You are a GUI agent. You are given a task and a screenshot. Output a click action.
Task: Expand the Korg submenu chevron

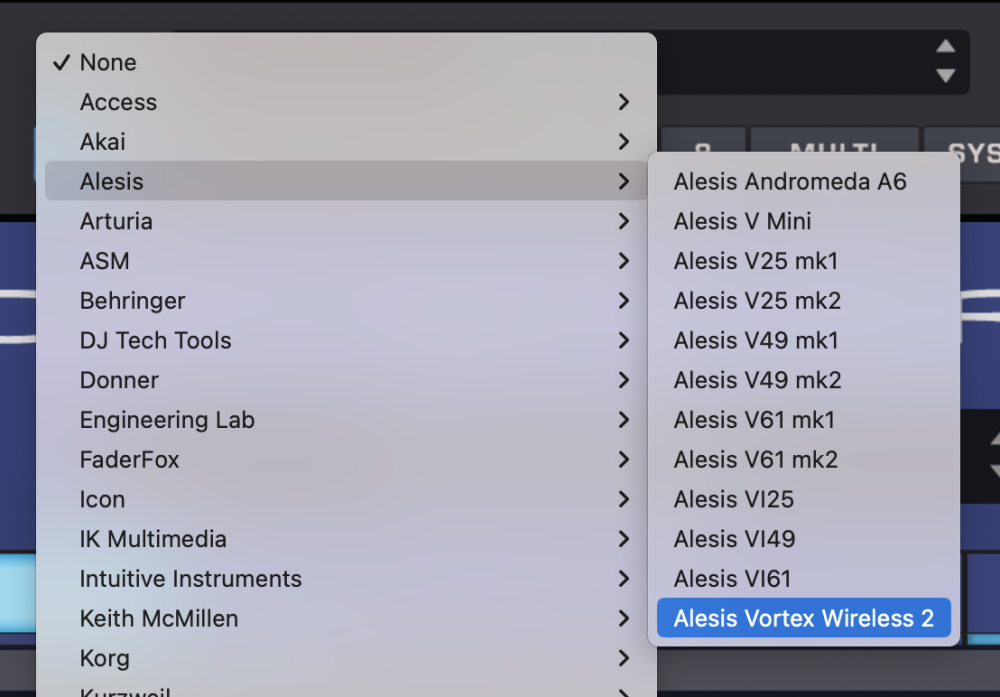624,658
